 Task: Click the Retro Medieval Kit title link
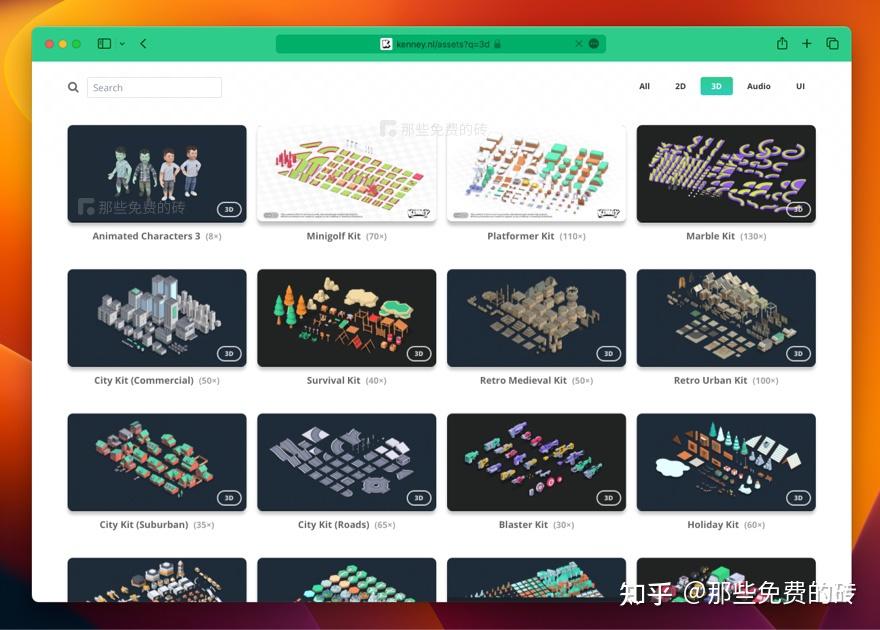pyautogui.click(x=523, y=380)
